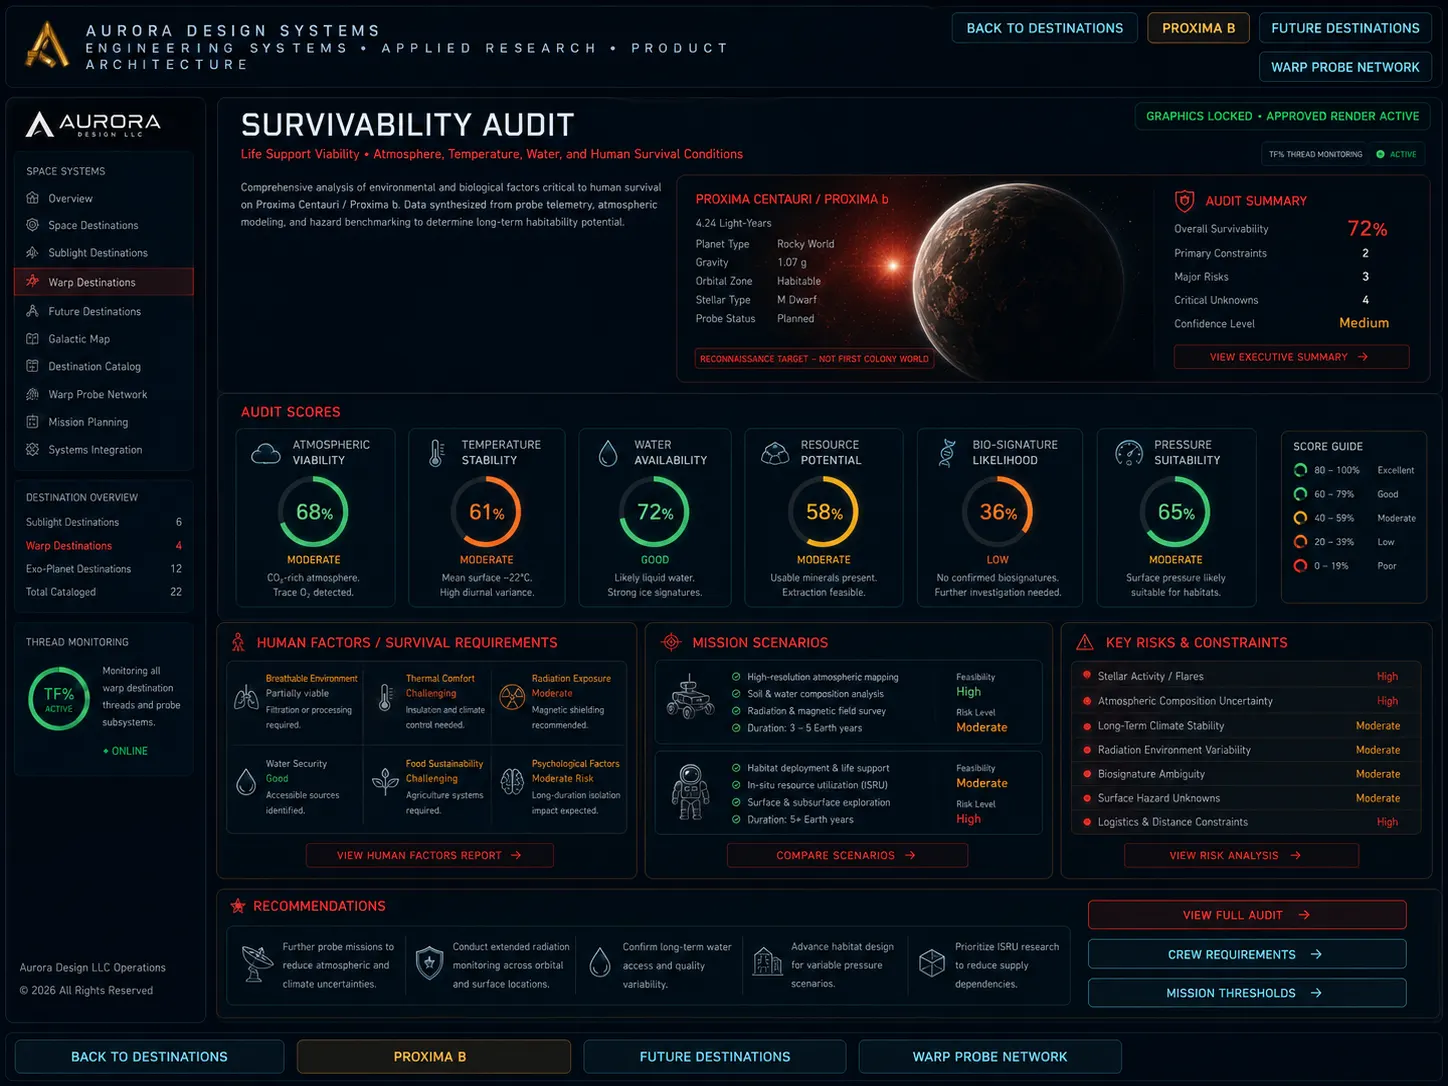Viewport: 1448px width, 1086px height.
Task: Click the astronaut icon in Mission Scenarios
Action: click(690, 791)
